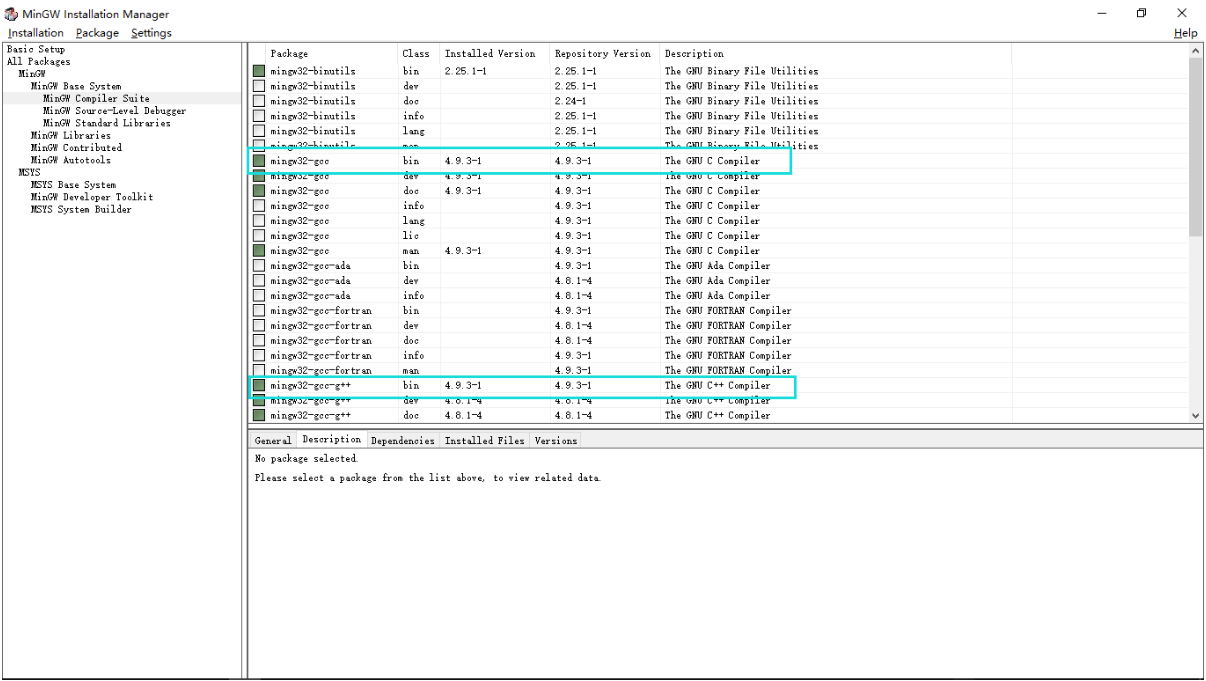Mark the mingw32-gcc-fortran man package checkbox
The image size is (1206, 681).
[x=259, y=371]
